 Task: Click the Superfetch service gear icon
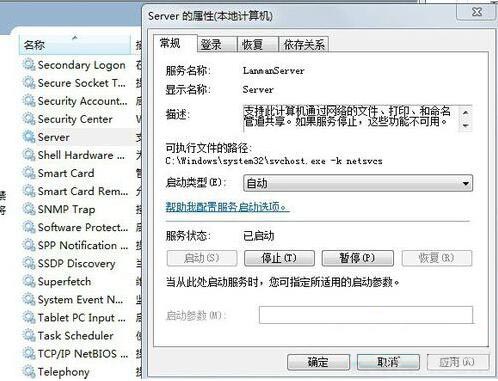pyautogui.click(x=29, y=281)
